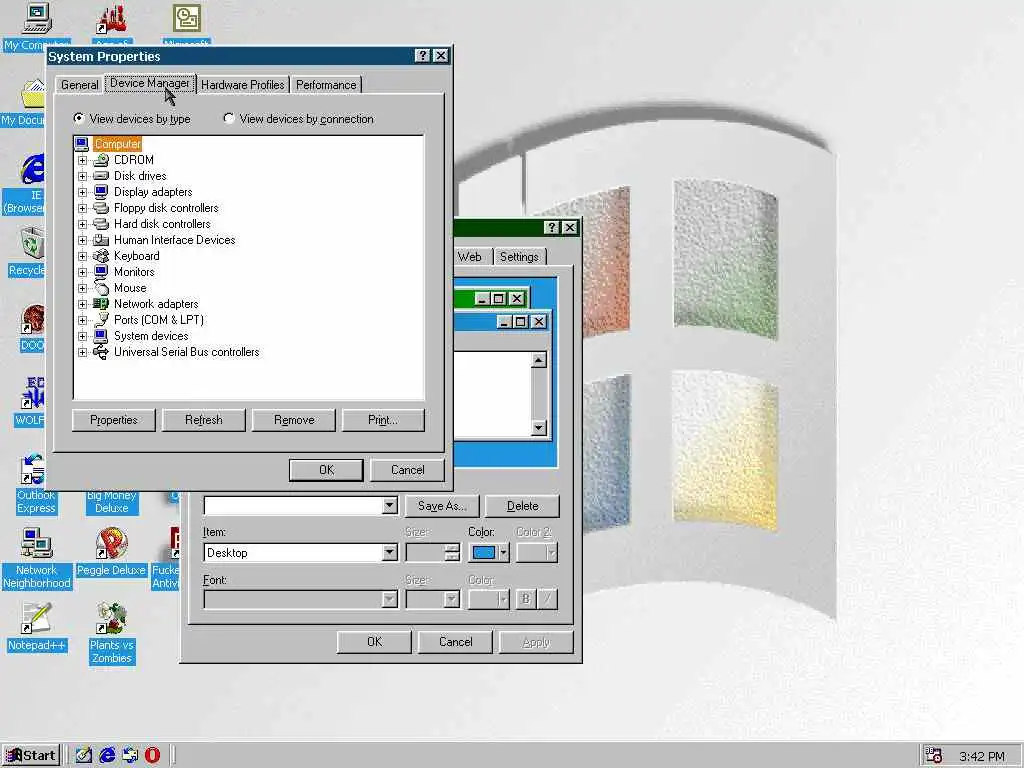Open Notepad++ desktop shortcut
This screenshot has height=768, width=1024.
35,618
